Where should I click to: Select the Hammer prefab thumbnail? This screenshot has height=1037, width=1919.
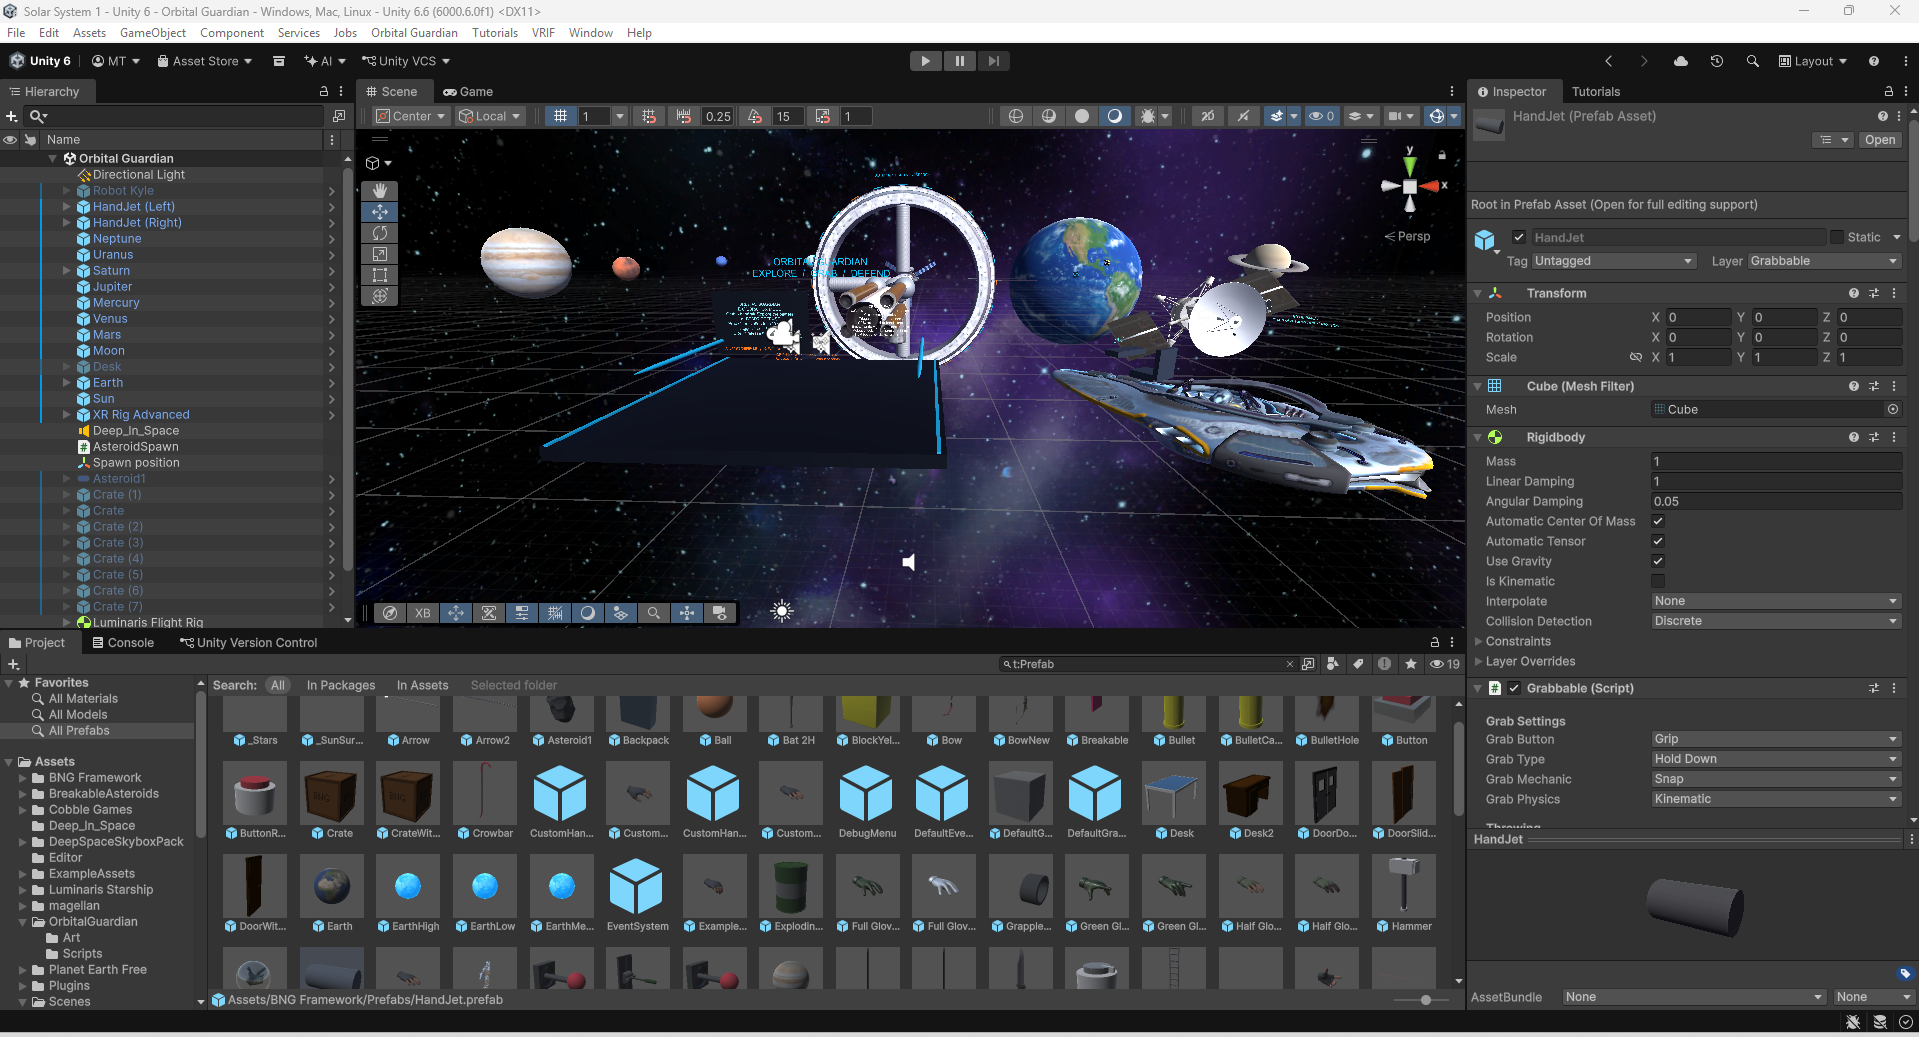1403,887
